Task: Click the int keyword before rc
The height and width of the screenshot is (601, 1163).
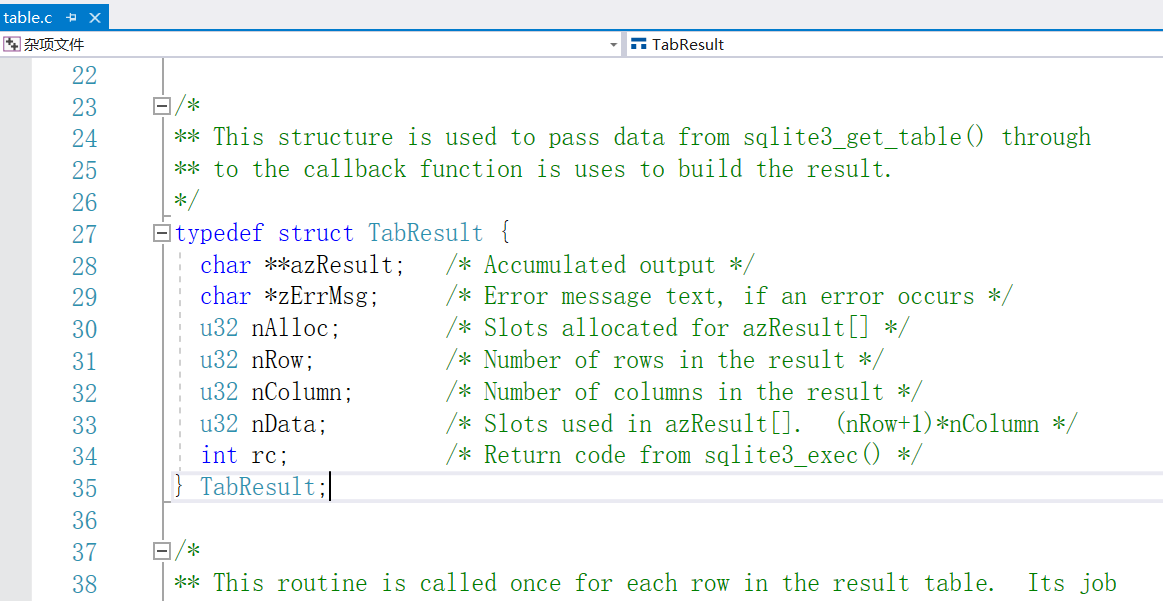Action: tap(219, 455)
